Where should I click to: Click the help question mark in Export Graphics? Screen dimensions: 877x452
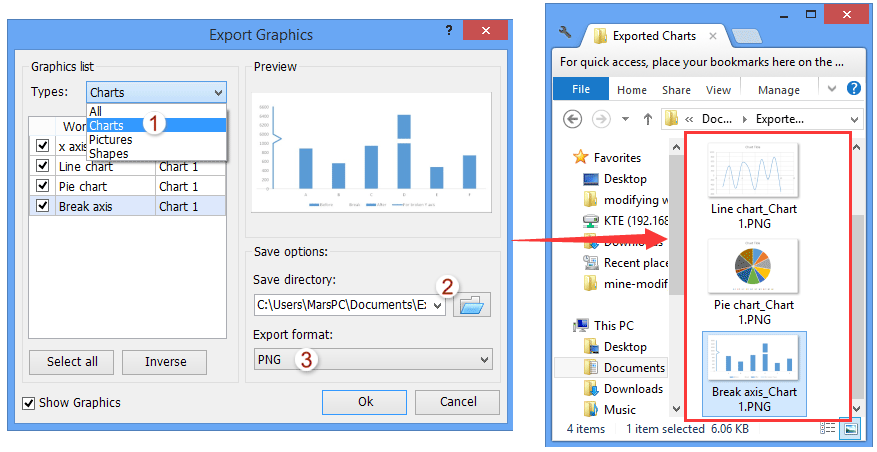449,32
